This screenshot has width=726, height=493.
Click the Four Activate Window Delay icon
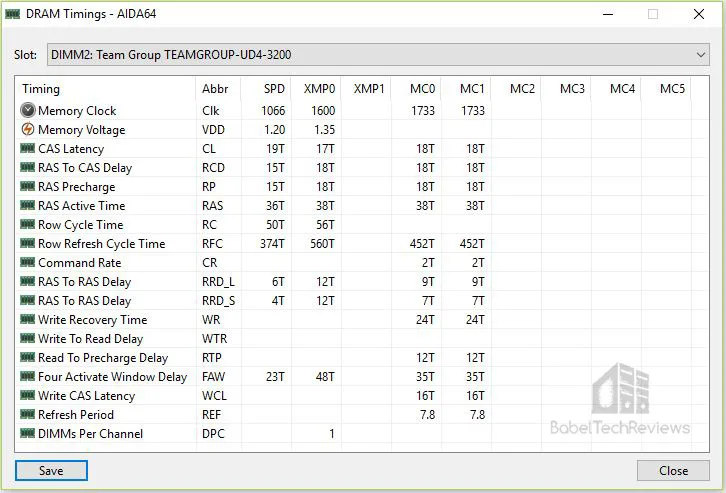pyautogui.click(x=28, y=376)
